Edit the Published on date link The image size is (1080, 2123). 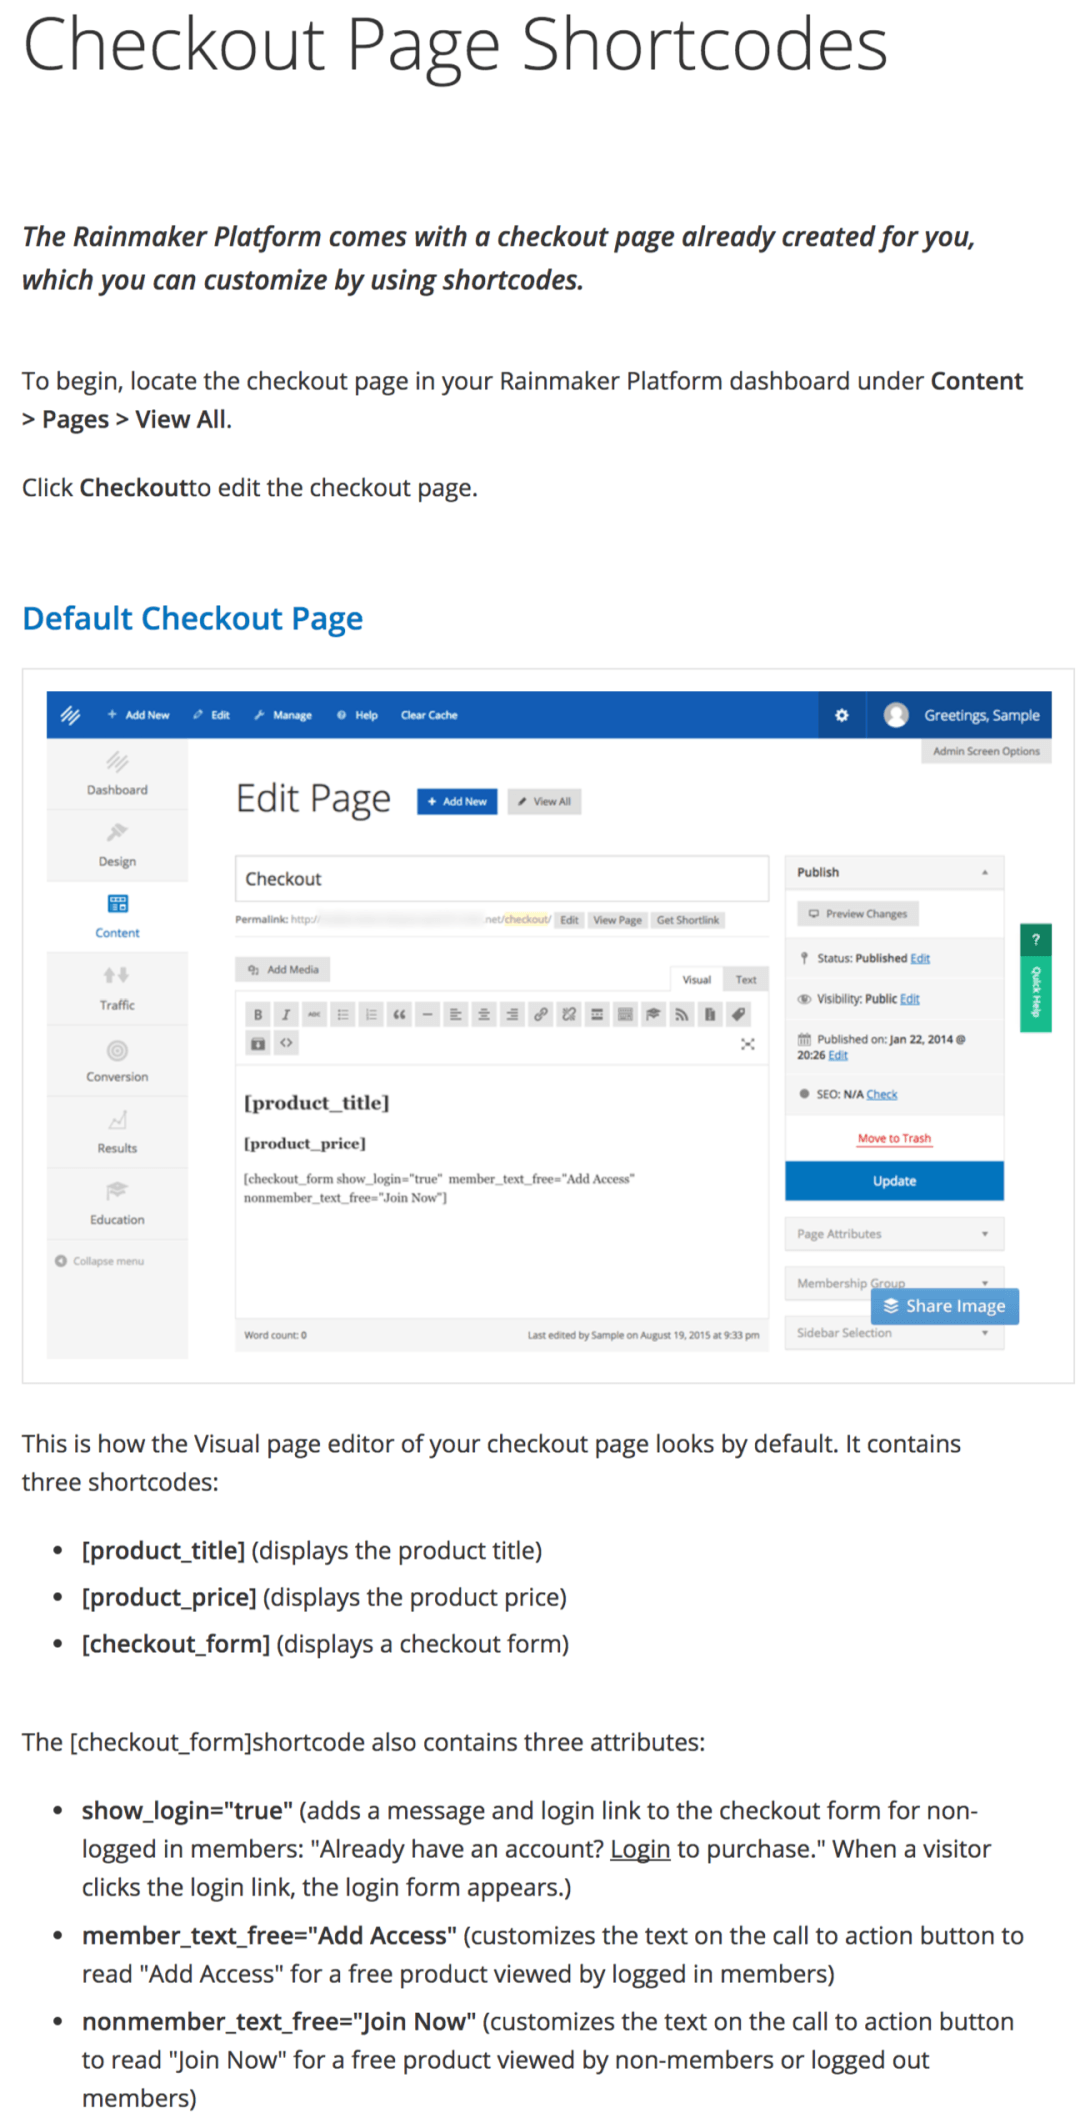tap(838, 1055)
